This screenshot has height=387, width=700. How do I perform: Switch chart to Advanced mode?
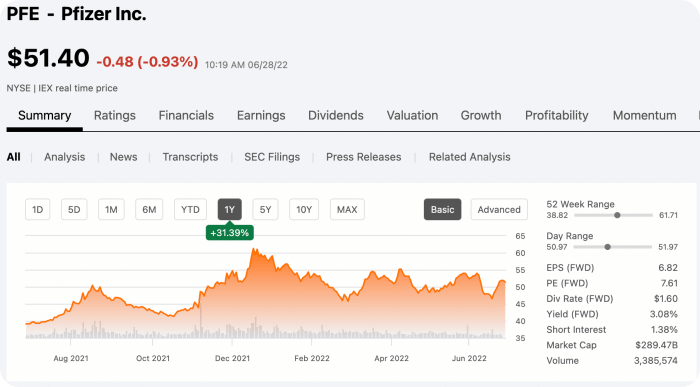[499, 209]
